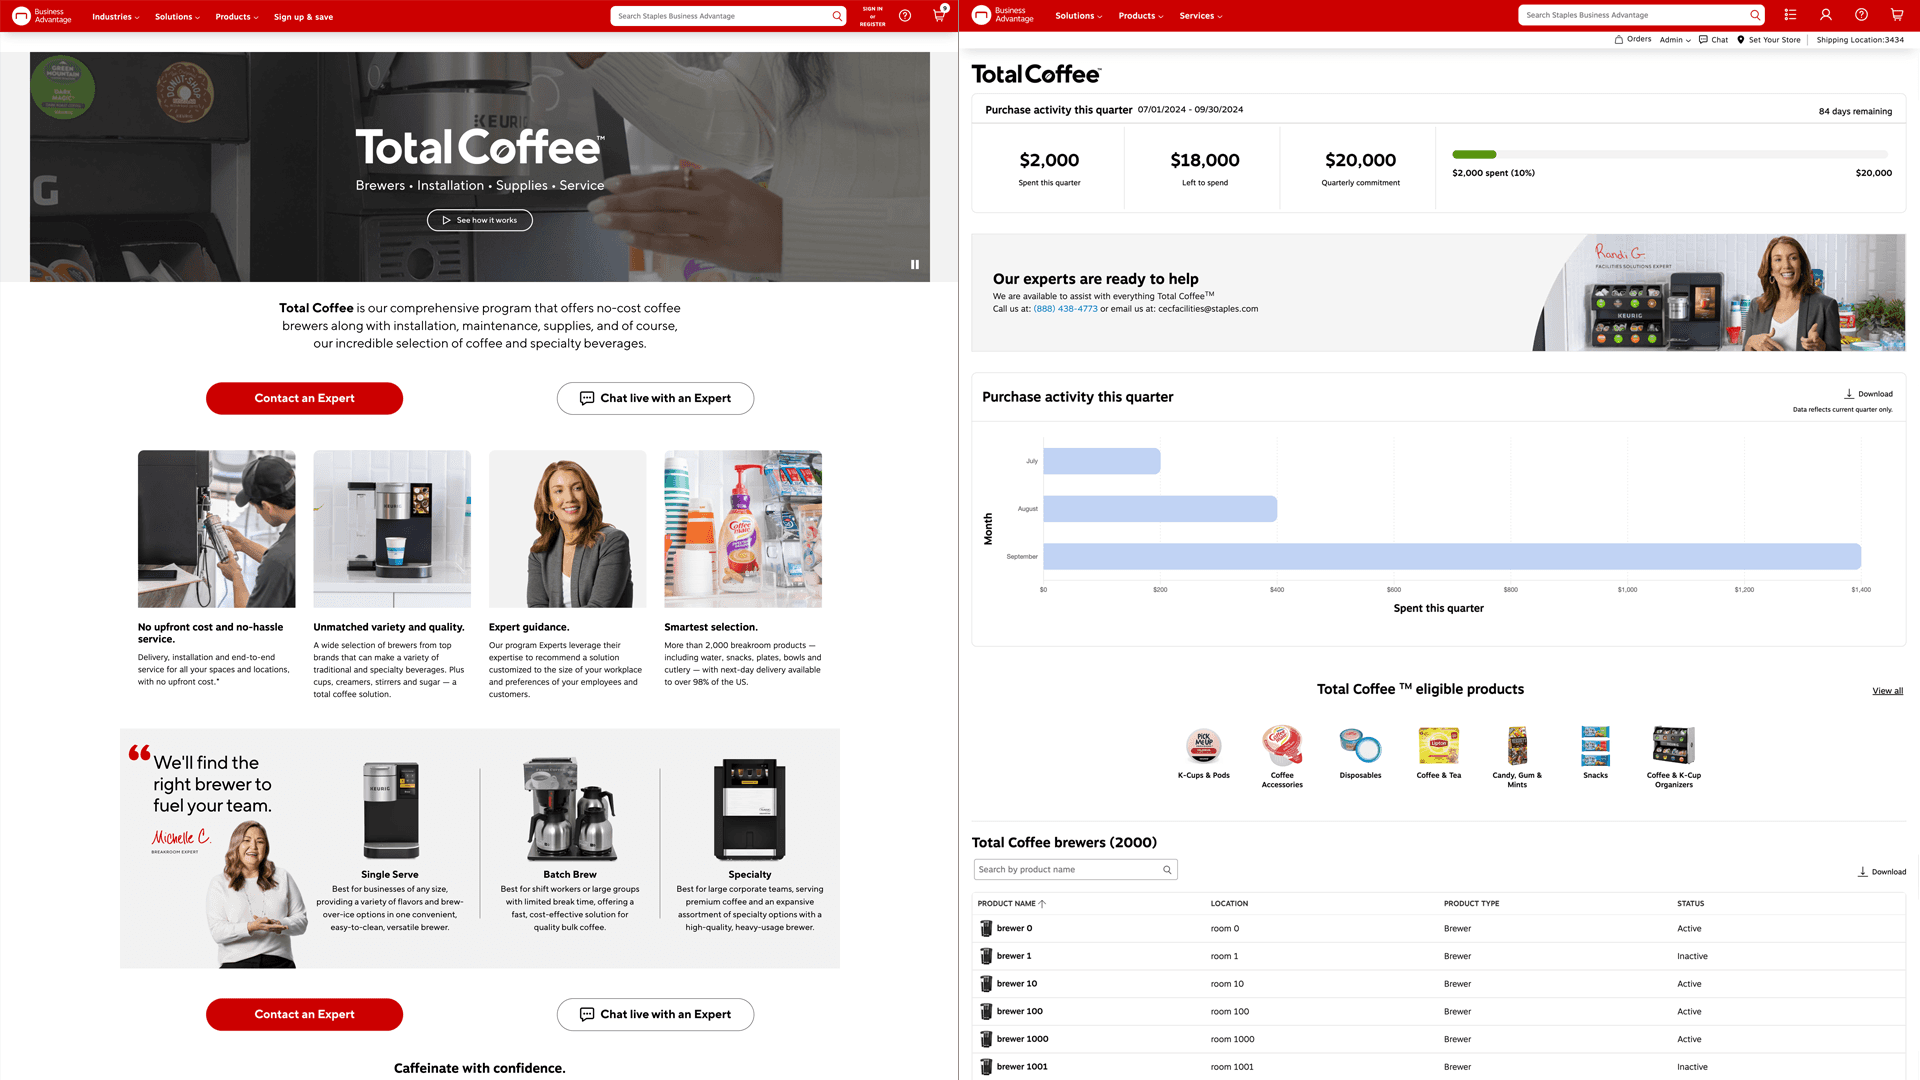
Task: Click the Coffee & K-Cup Organizers icon
Action: click(1673, 746)
